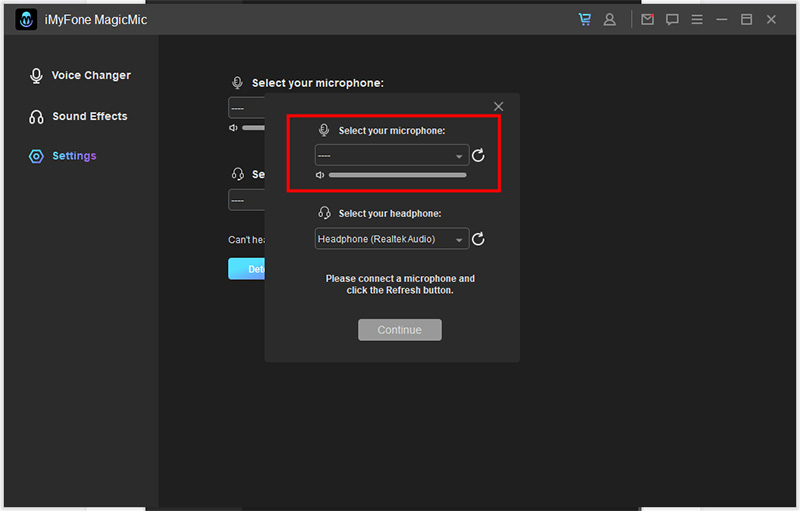
Task: Click the background 'Select your microphone:' heading
Action: click(x=317, y=83)
